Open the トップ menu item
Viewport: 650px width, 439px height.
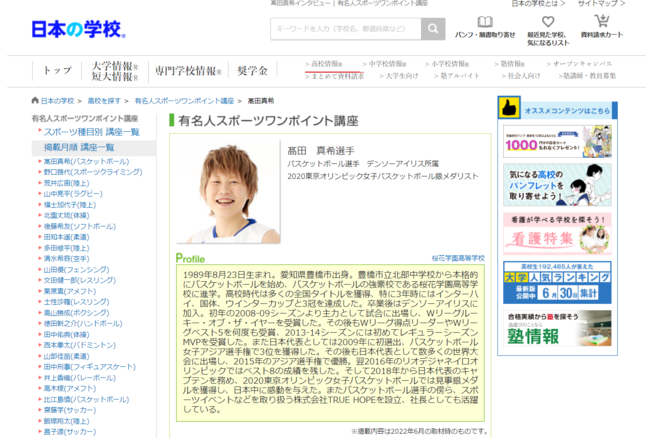pos(57,70)
